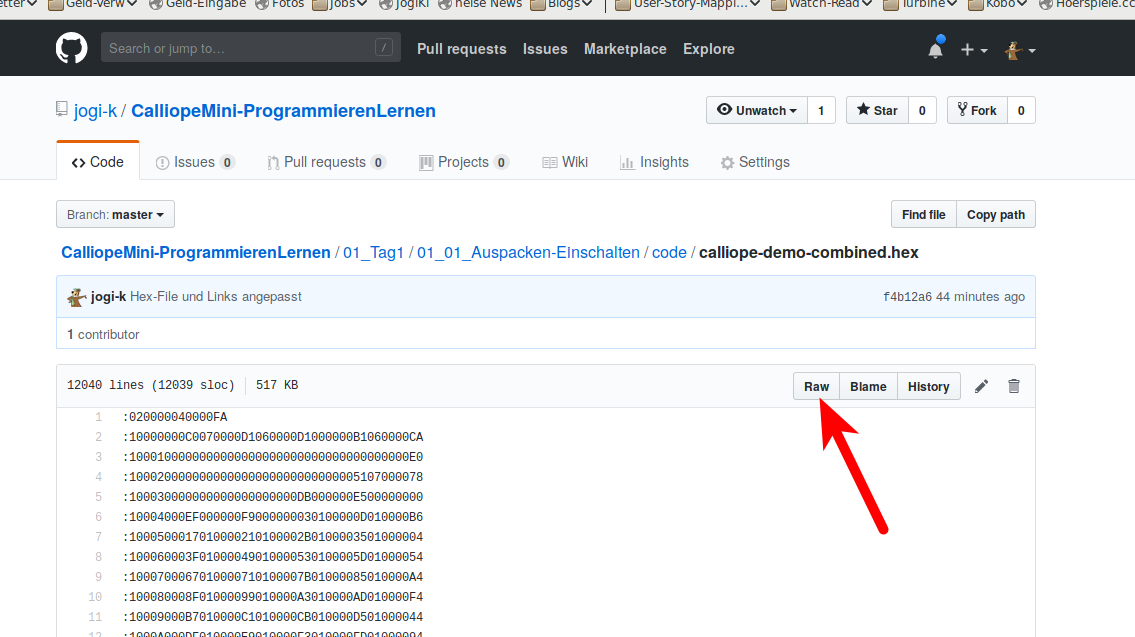Click the stargazers count 0
Viewport: 1135px width, 637px height.
921,110
